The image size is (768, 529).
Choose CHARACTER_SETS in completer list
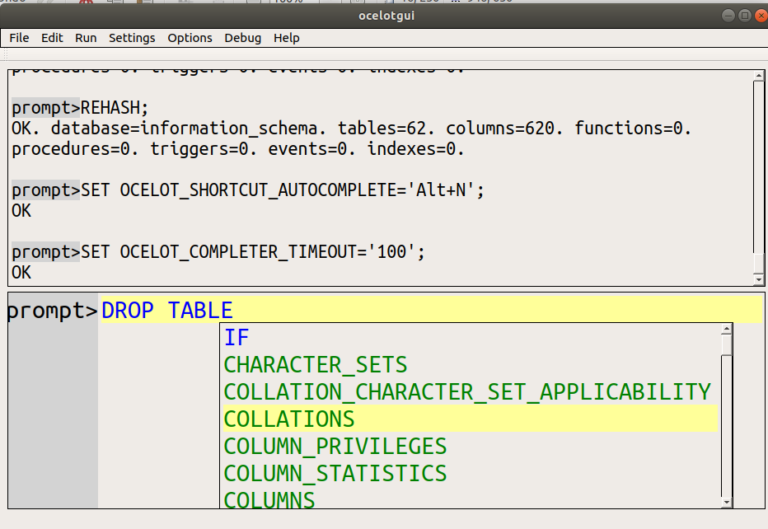[470, 365]
